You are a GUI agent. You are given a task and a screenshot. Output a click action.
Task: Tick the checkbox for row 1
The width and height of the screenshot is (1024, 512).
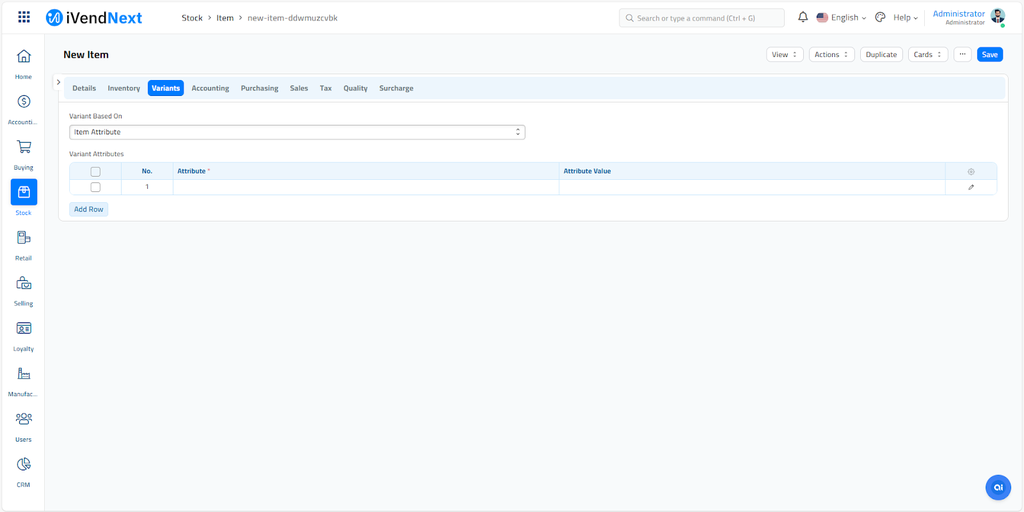[x=95, y=187]
